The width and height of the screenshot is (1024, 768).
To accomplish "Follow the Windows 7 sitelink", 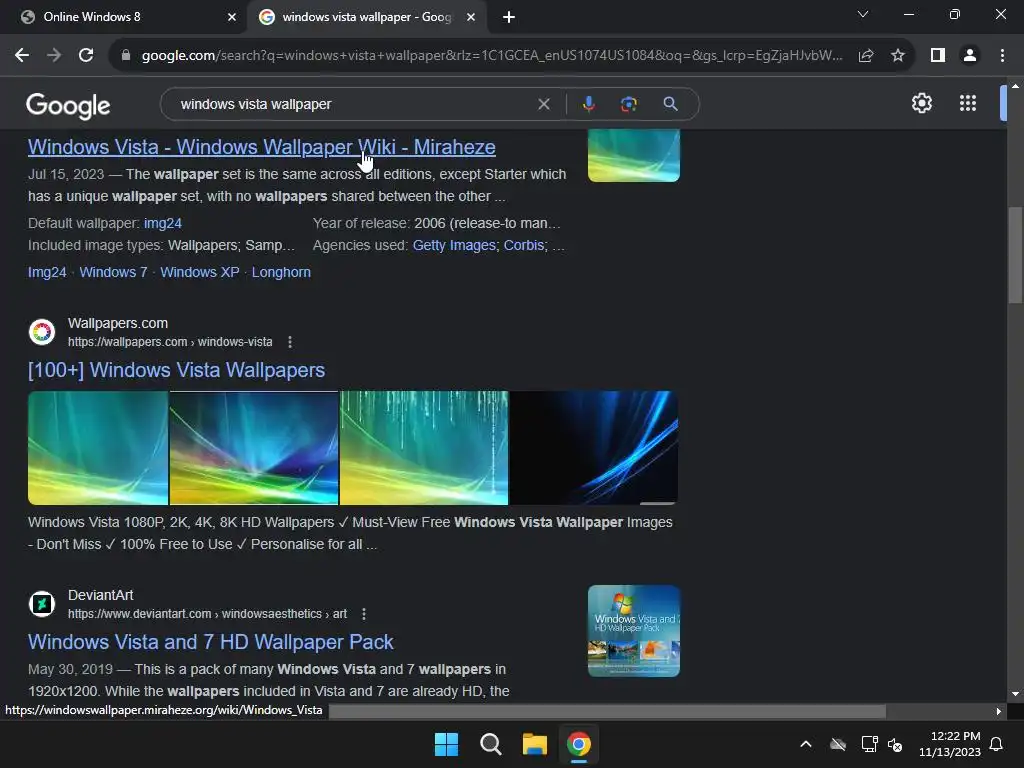I will (113, 272).
